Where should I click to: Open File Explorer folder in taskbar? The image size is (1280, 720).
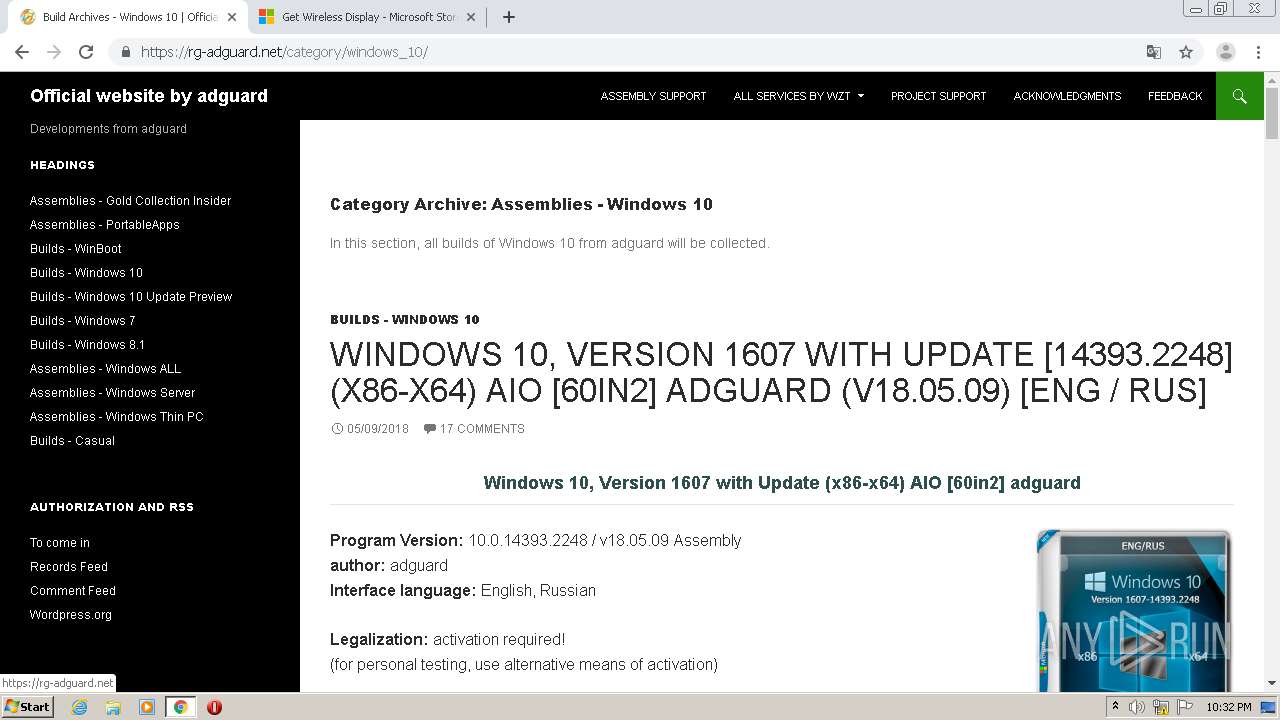coord(113,707)
